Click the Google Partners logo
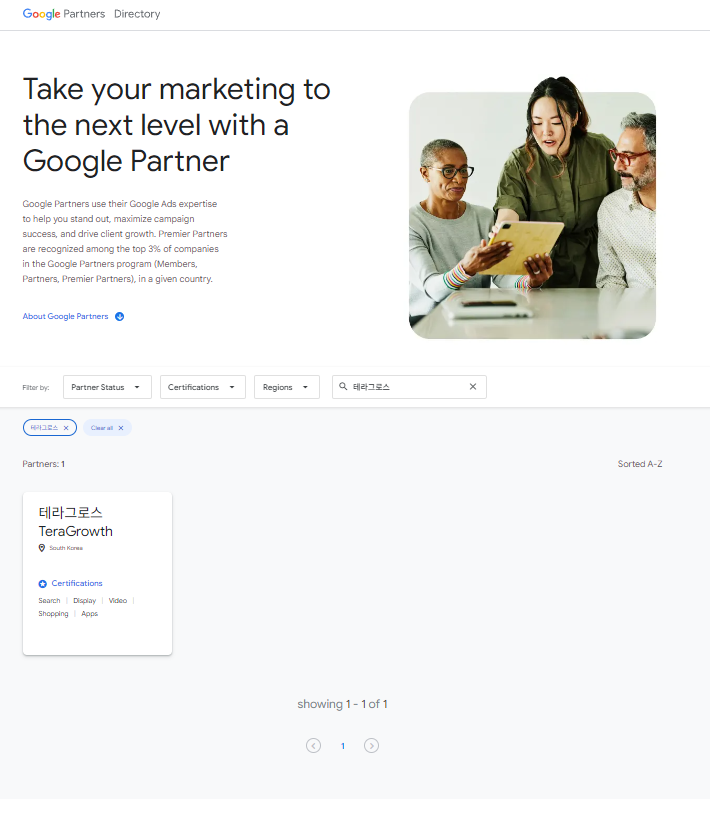Image resolution: width=710 pixels, height=830 pixels. click(62, 14)
